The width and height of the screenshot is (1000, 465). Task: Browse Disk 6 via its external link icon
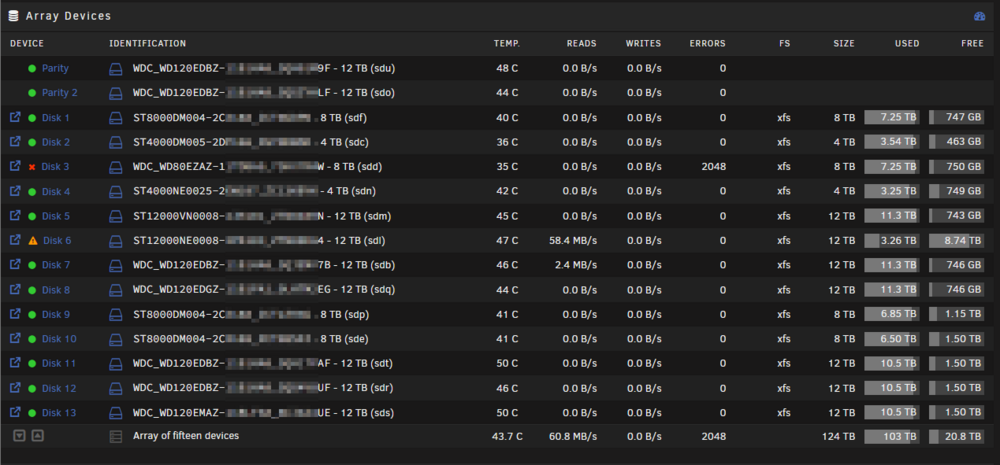15,240
